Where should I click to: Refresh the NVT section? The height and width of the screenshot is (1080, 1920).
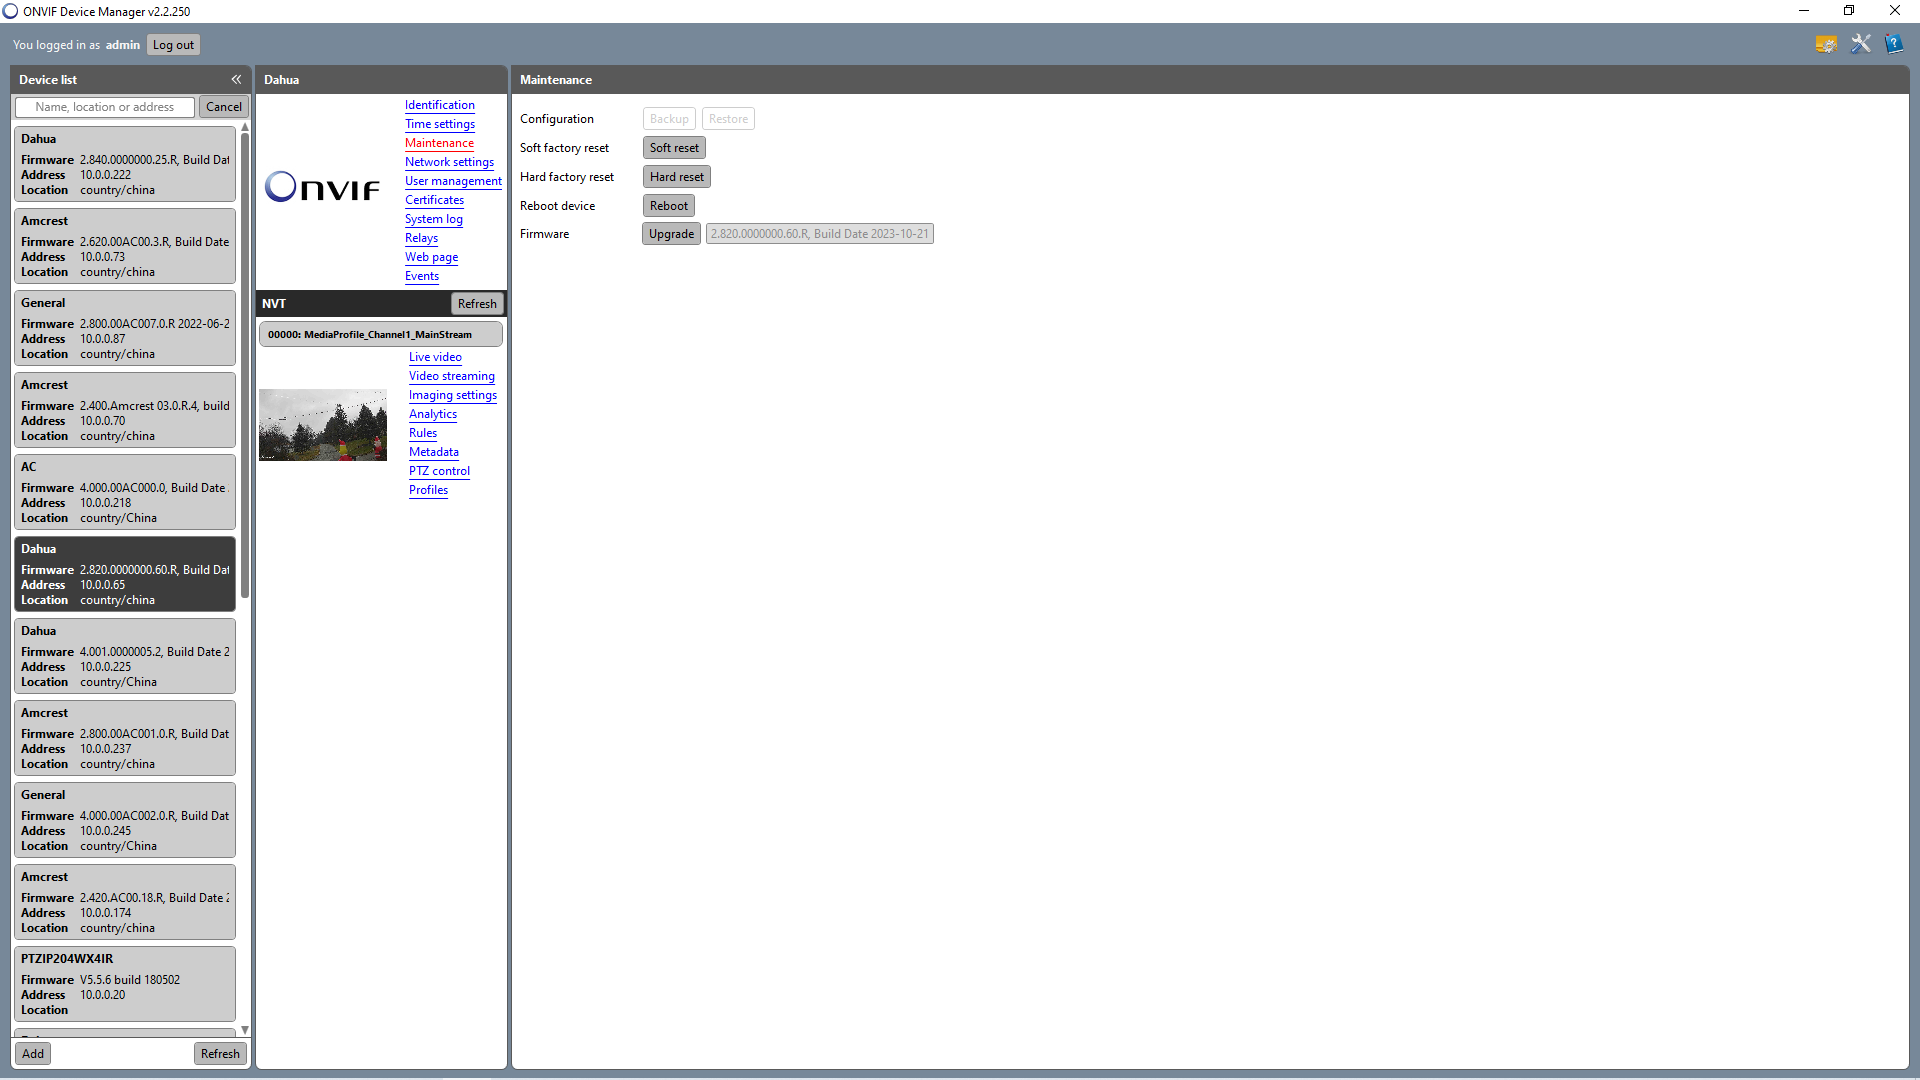(477, 304)
